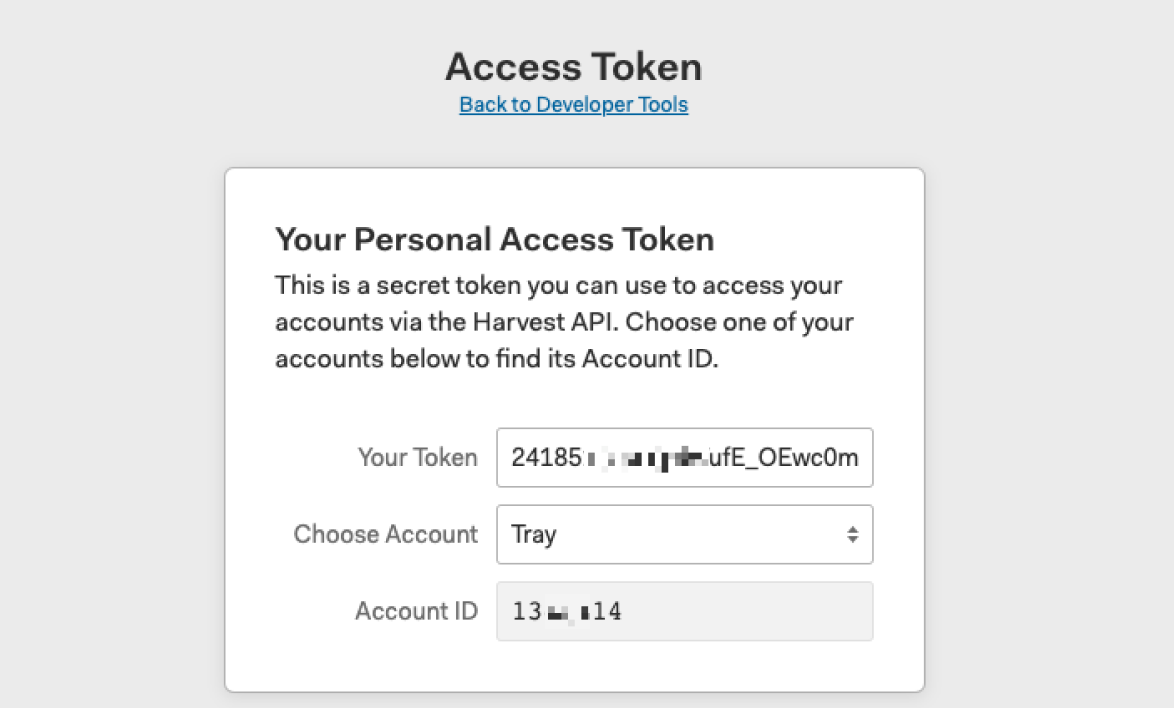
Task: Click the Your Token label
Action: click(418, 457)
